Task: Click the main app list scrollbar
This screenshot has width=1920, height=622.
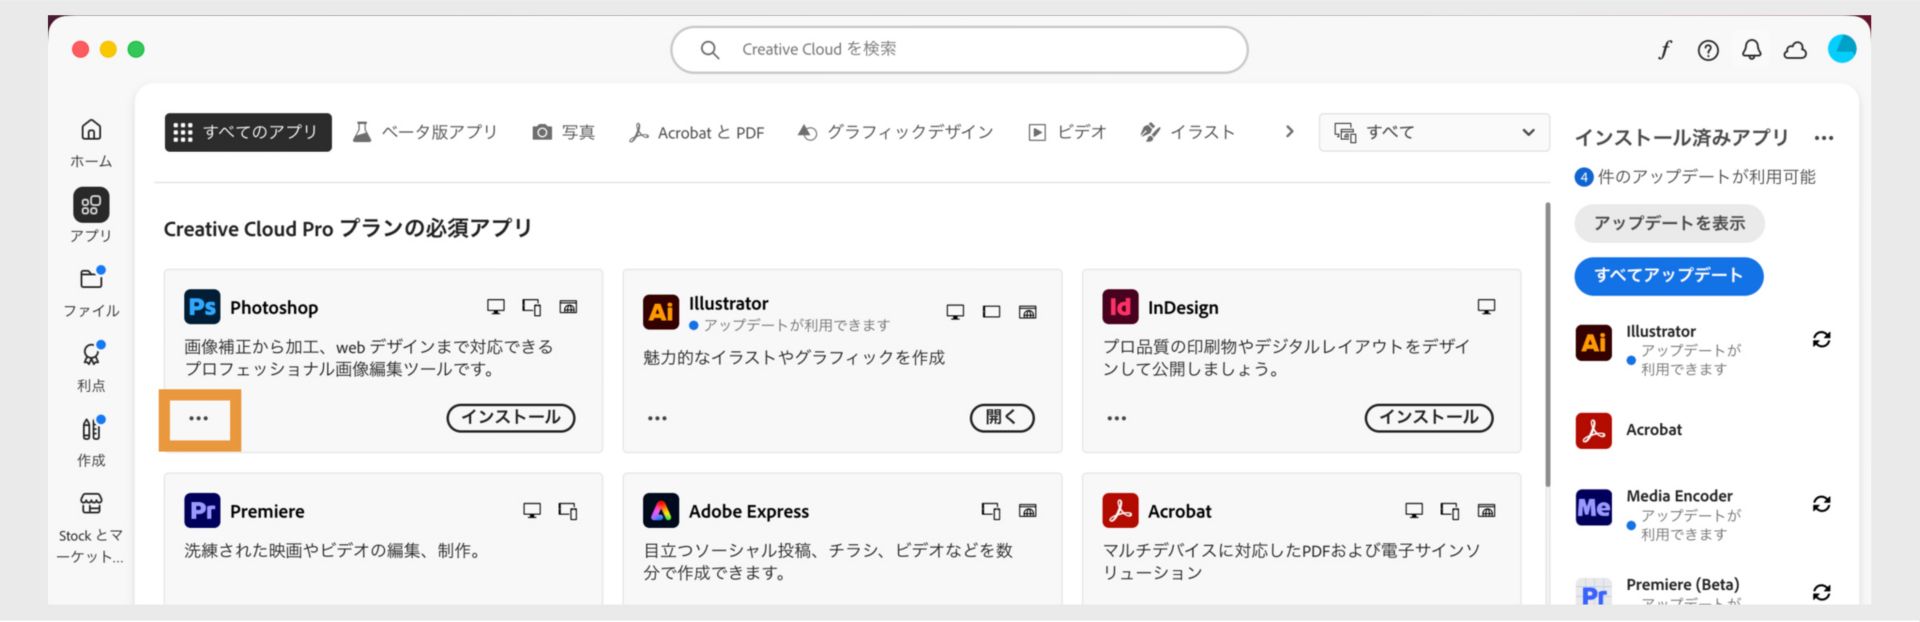Action: pyautogui.click(x=1548, y=345)
